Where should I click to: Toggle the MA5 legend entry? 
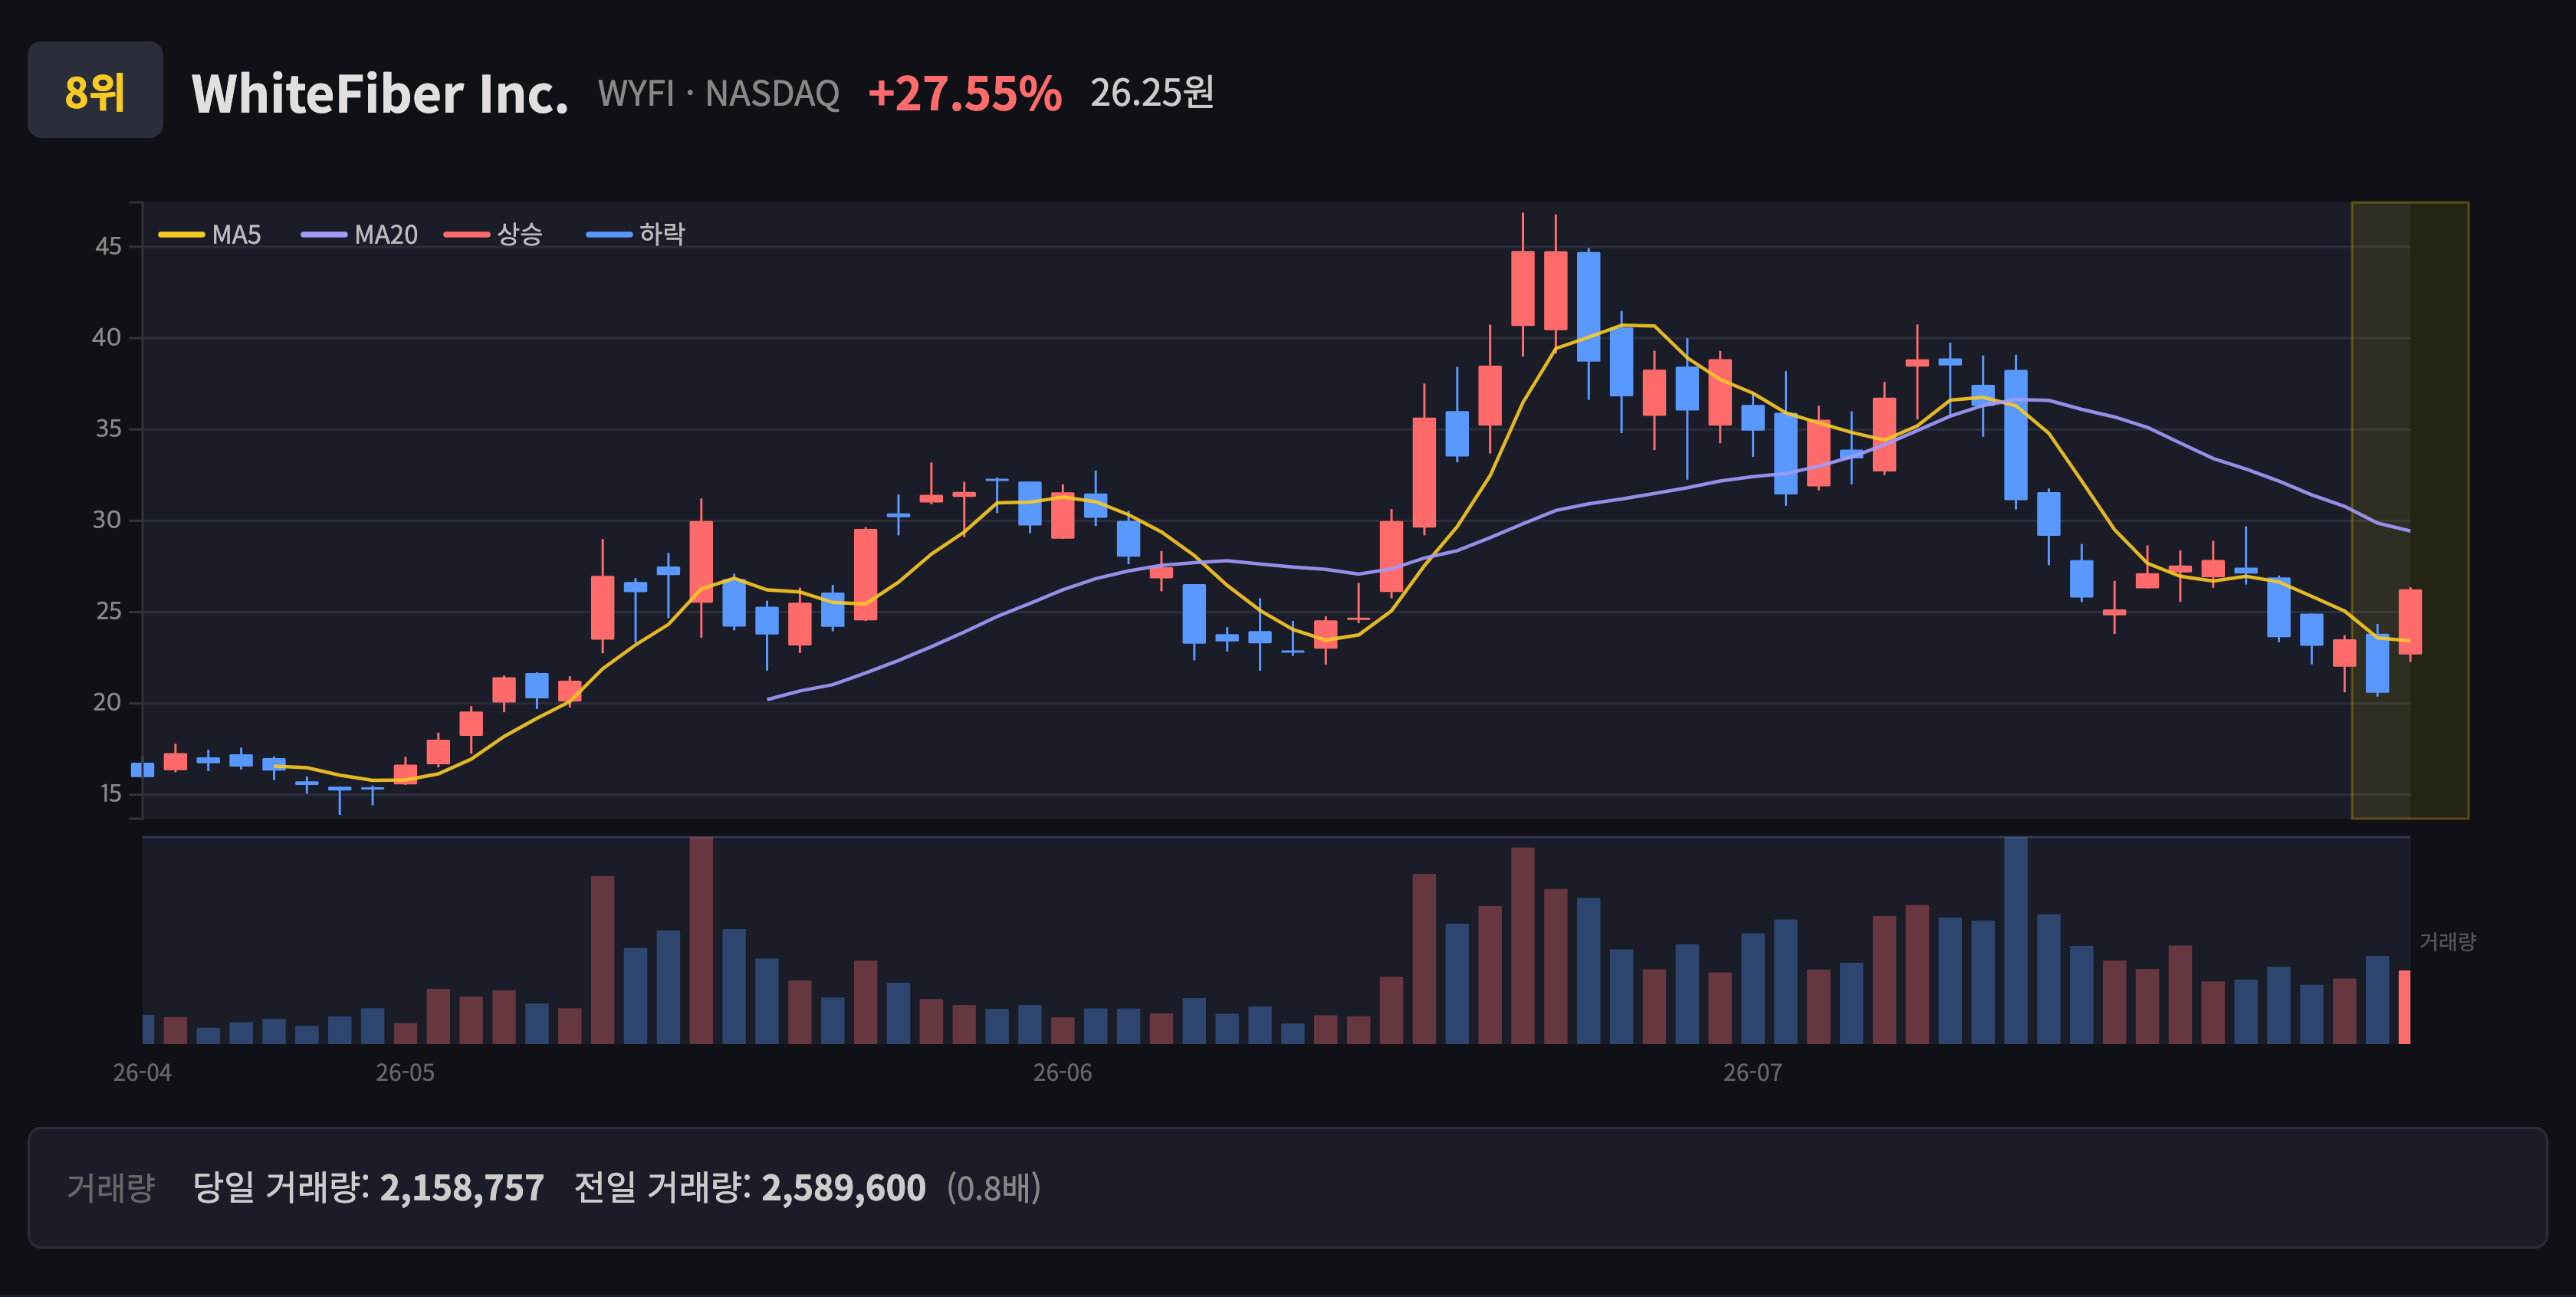(210, 235)
